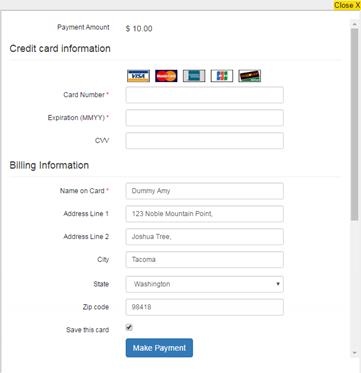Close the payment dialog with Close X

(x=347, y=5)
